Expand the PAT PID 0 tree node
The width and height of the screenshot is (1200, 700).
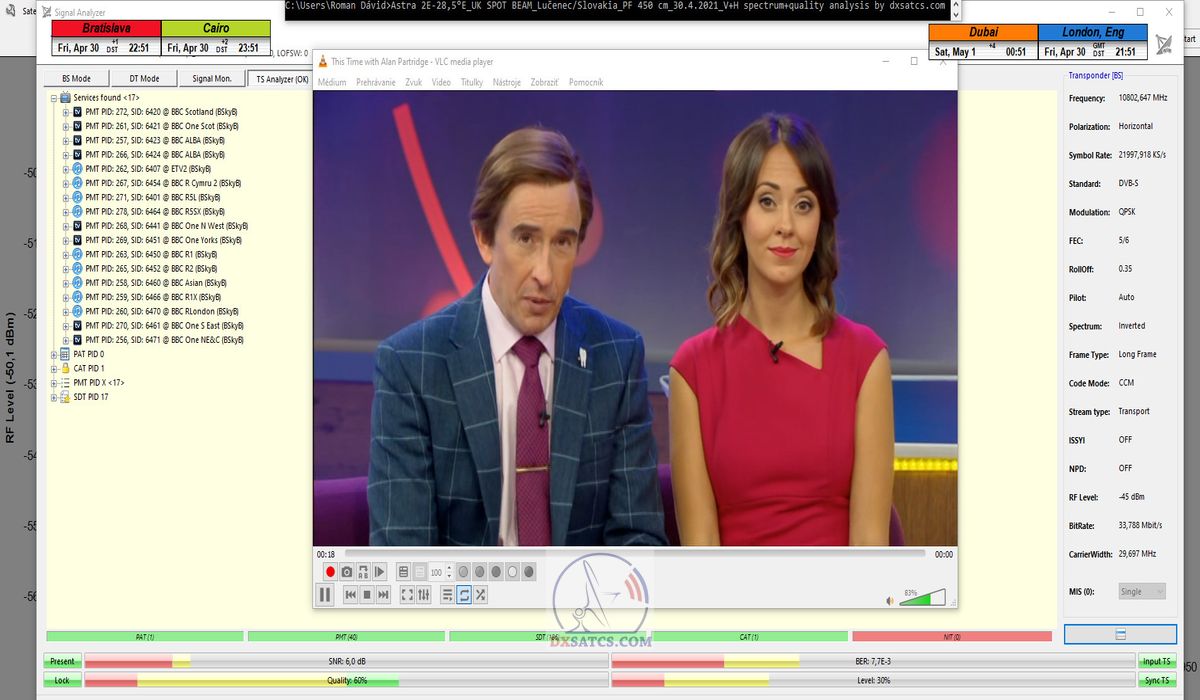coord(54,354)
